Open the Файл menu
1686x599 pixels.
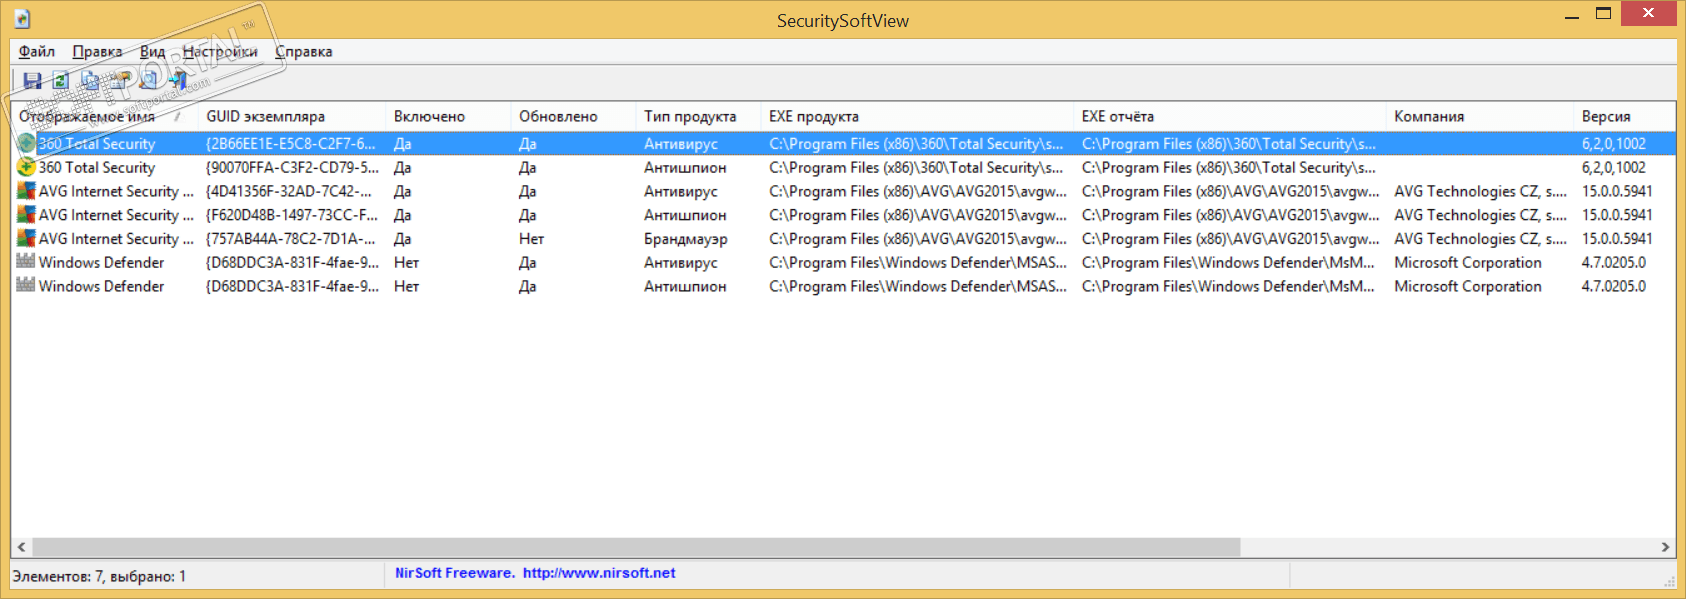(x=36, y=52)
